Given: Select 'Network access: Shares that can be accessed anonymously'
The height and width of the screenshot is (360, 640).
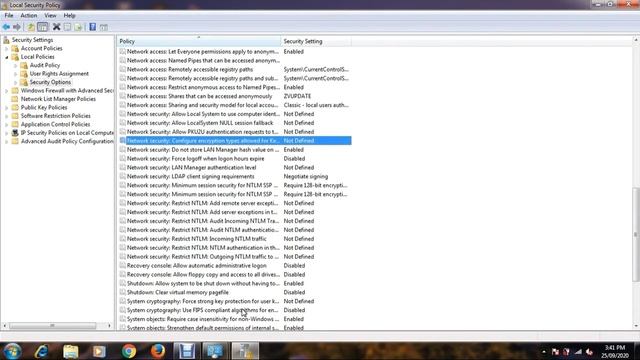Looking at the screenshot, I should point(200,96).
